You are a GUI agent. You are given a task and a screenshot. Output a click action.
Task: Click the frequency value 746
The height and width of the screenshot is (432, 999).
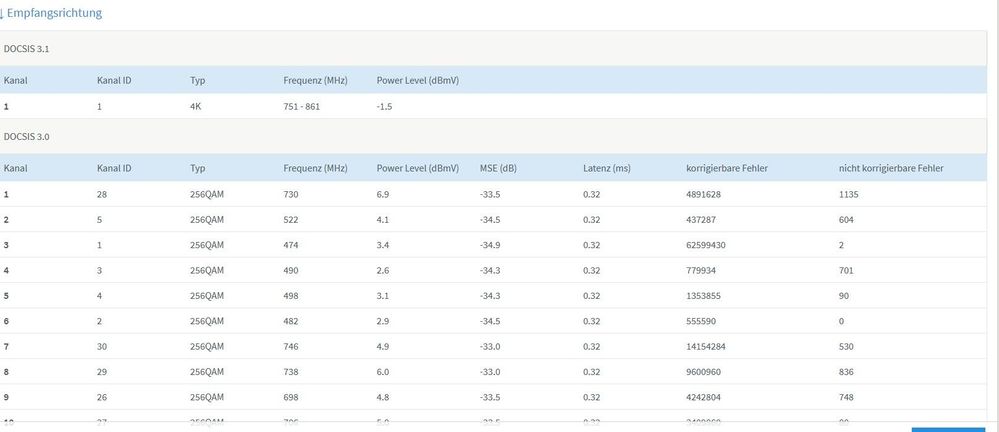point(291,348)
